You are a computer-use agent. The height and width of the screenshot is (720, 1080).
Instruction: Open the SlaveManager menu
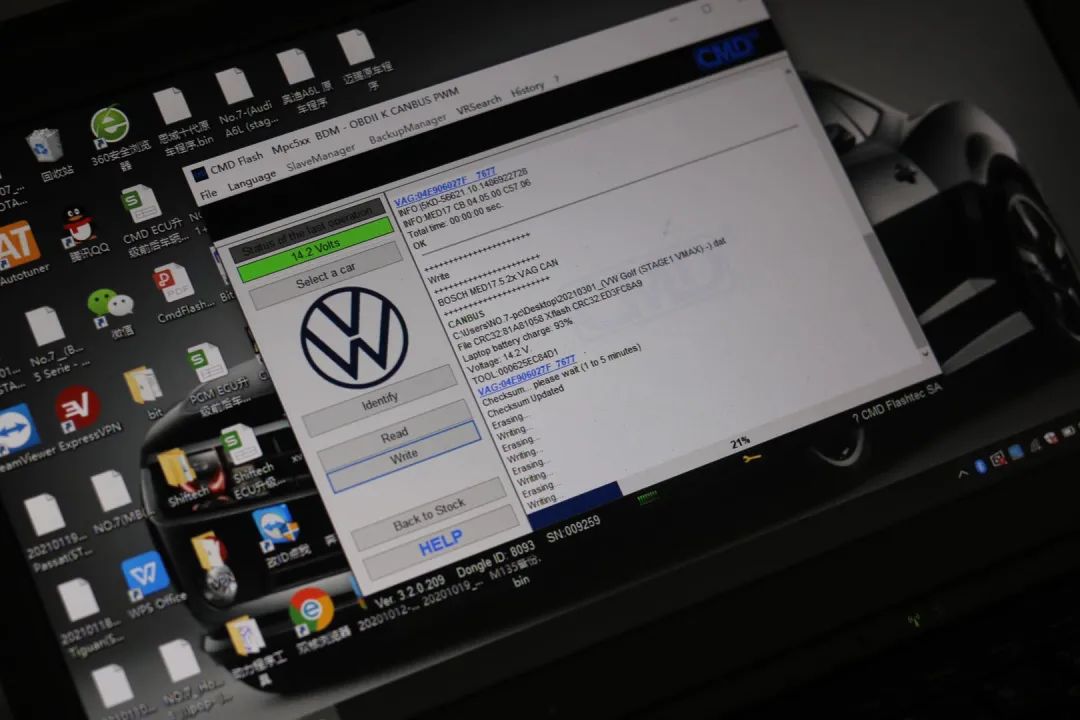click(x=321, y=157)
